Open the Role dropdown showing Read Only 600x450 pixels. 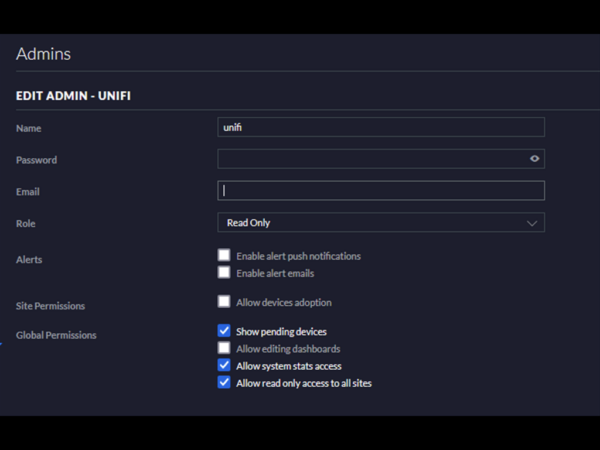(381, 222)
